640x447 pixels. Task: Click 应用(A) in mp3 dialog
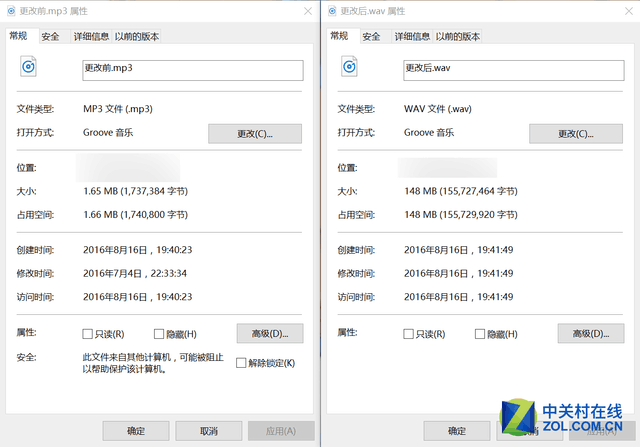click(281, 431)
